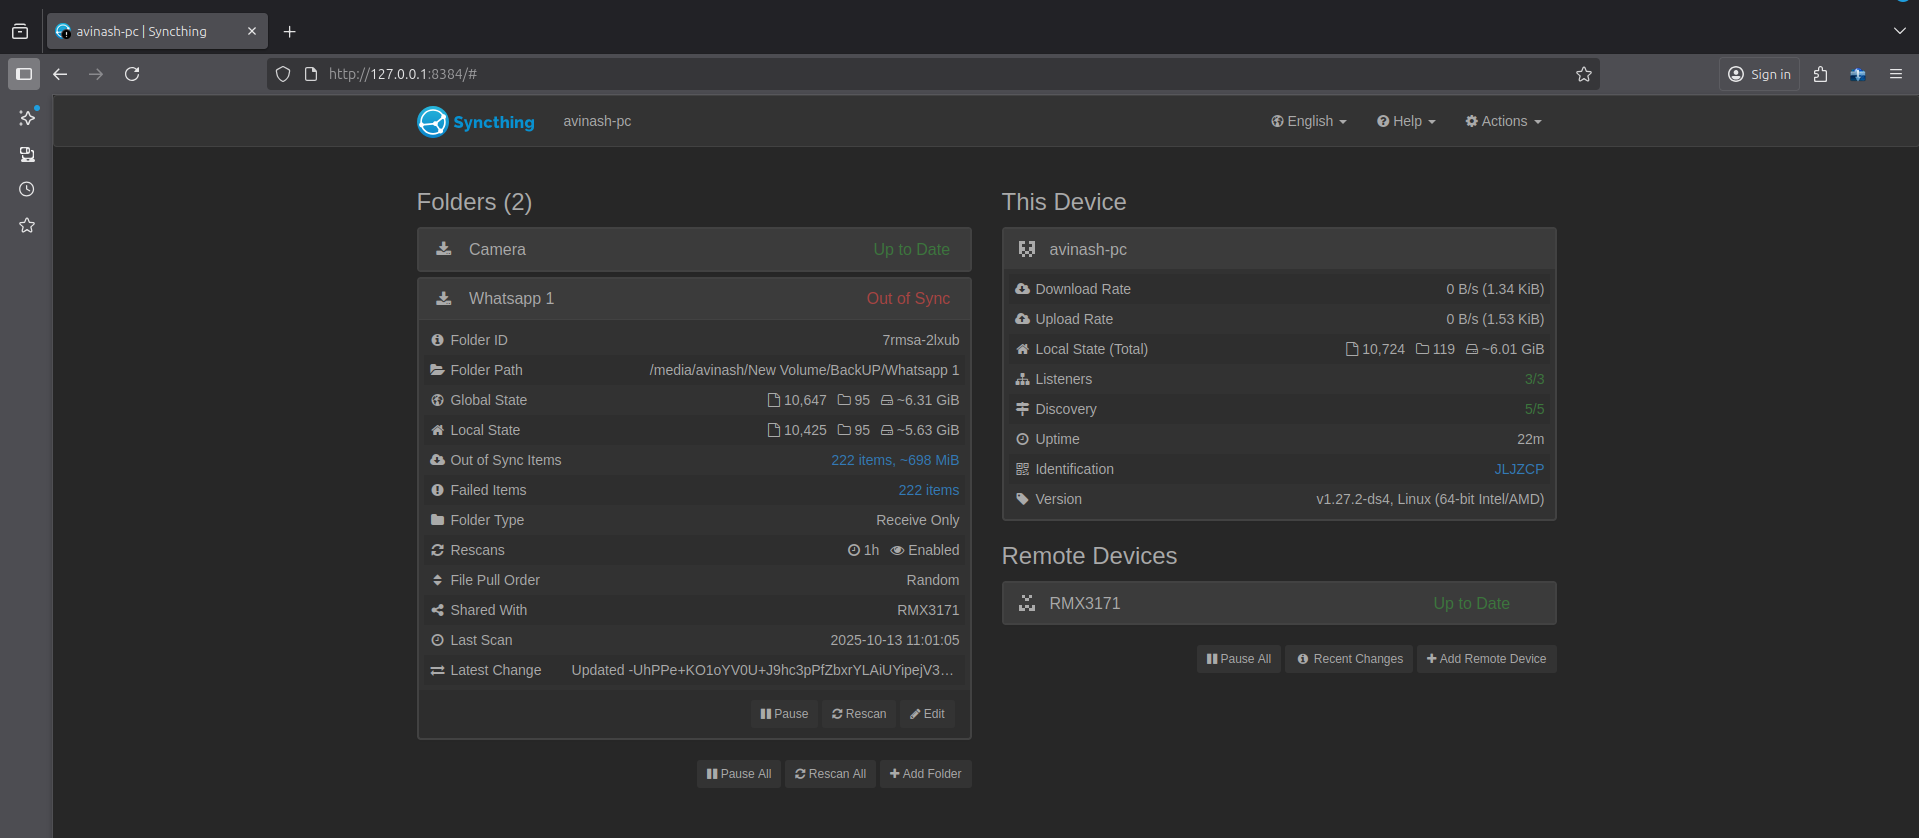Click the Add Remote Device button

tap(1486, 659)
